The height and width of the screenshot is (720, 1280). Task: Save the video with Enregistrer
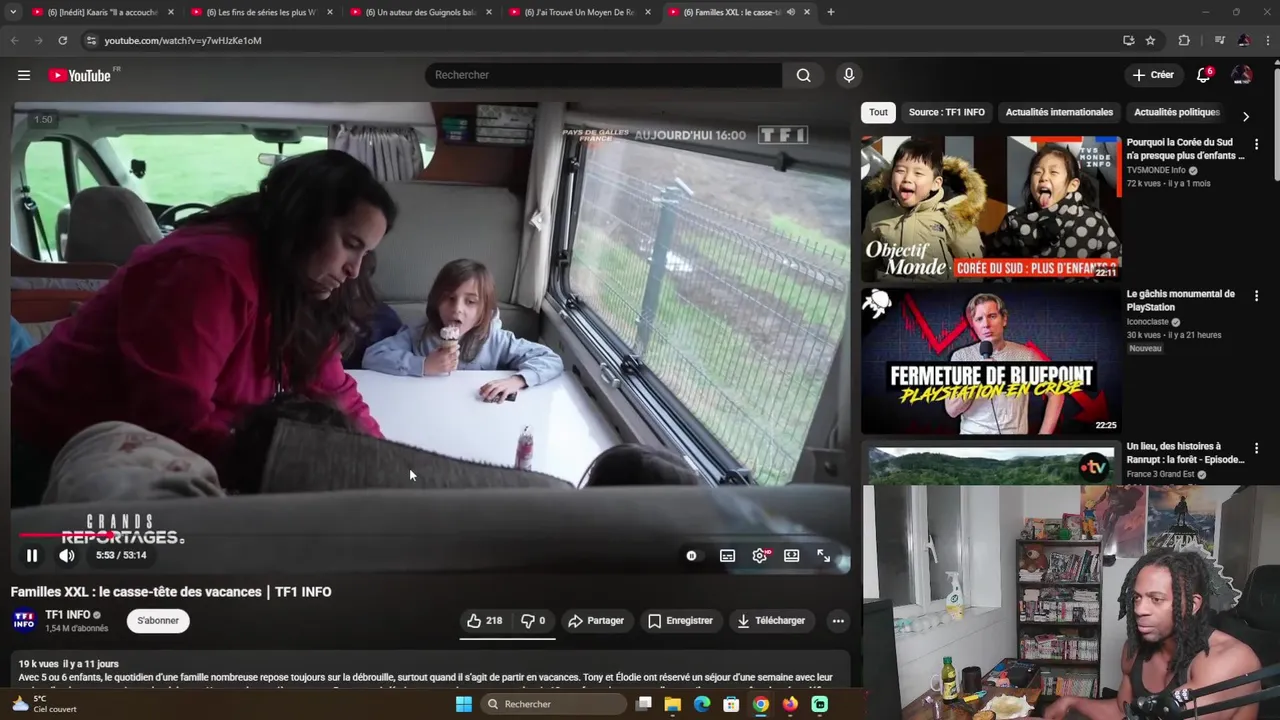coord(680,621)
